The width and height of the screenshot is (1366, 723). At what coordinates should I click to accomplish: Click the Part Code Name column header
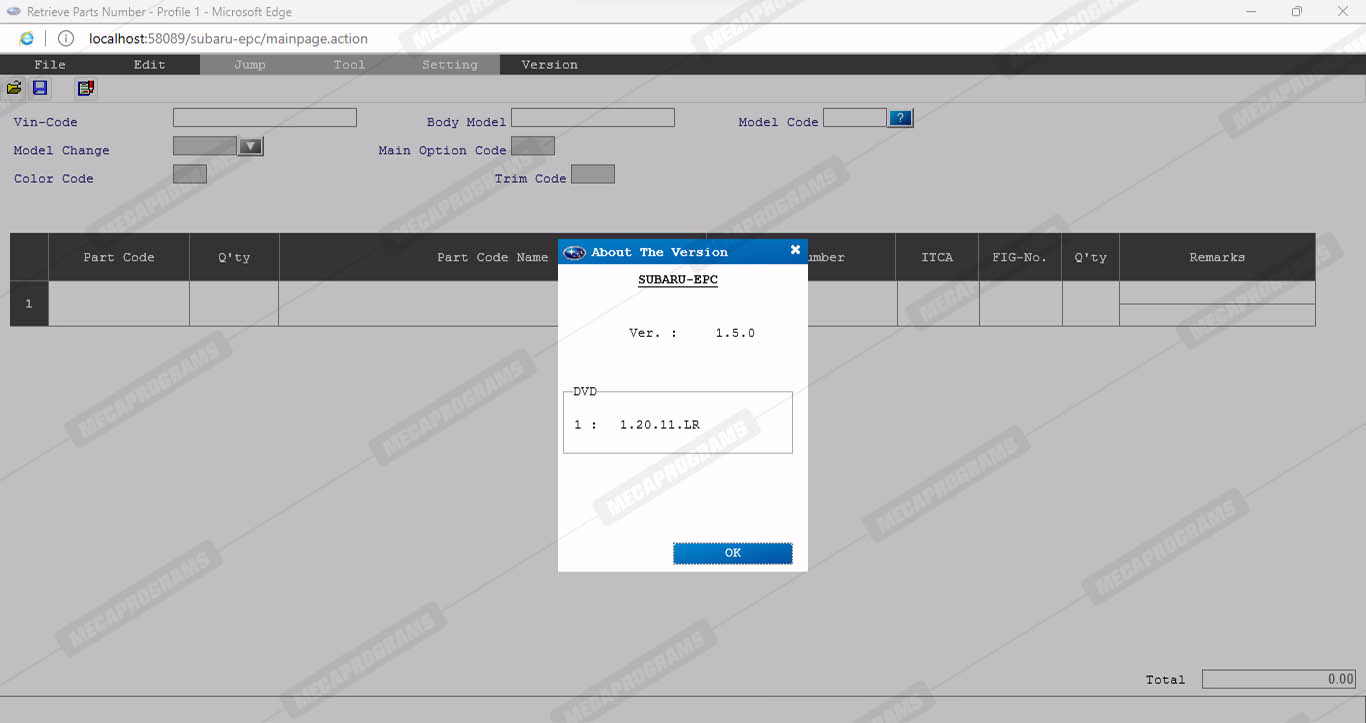tap(492, 257)
